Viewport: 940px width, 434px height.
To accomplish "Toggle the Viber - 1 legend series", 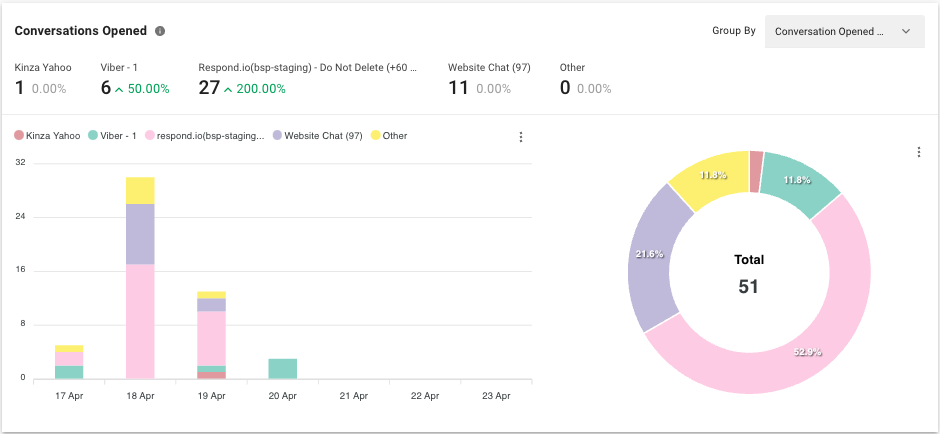I will (112, 136).
